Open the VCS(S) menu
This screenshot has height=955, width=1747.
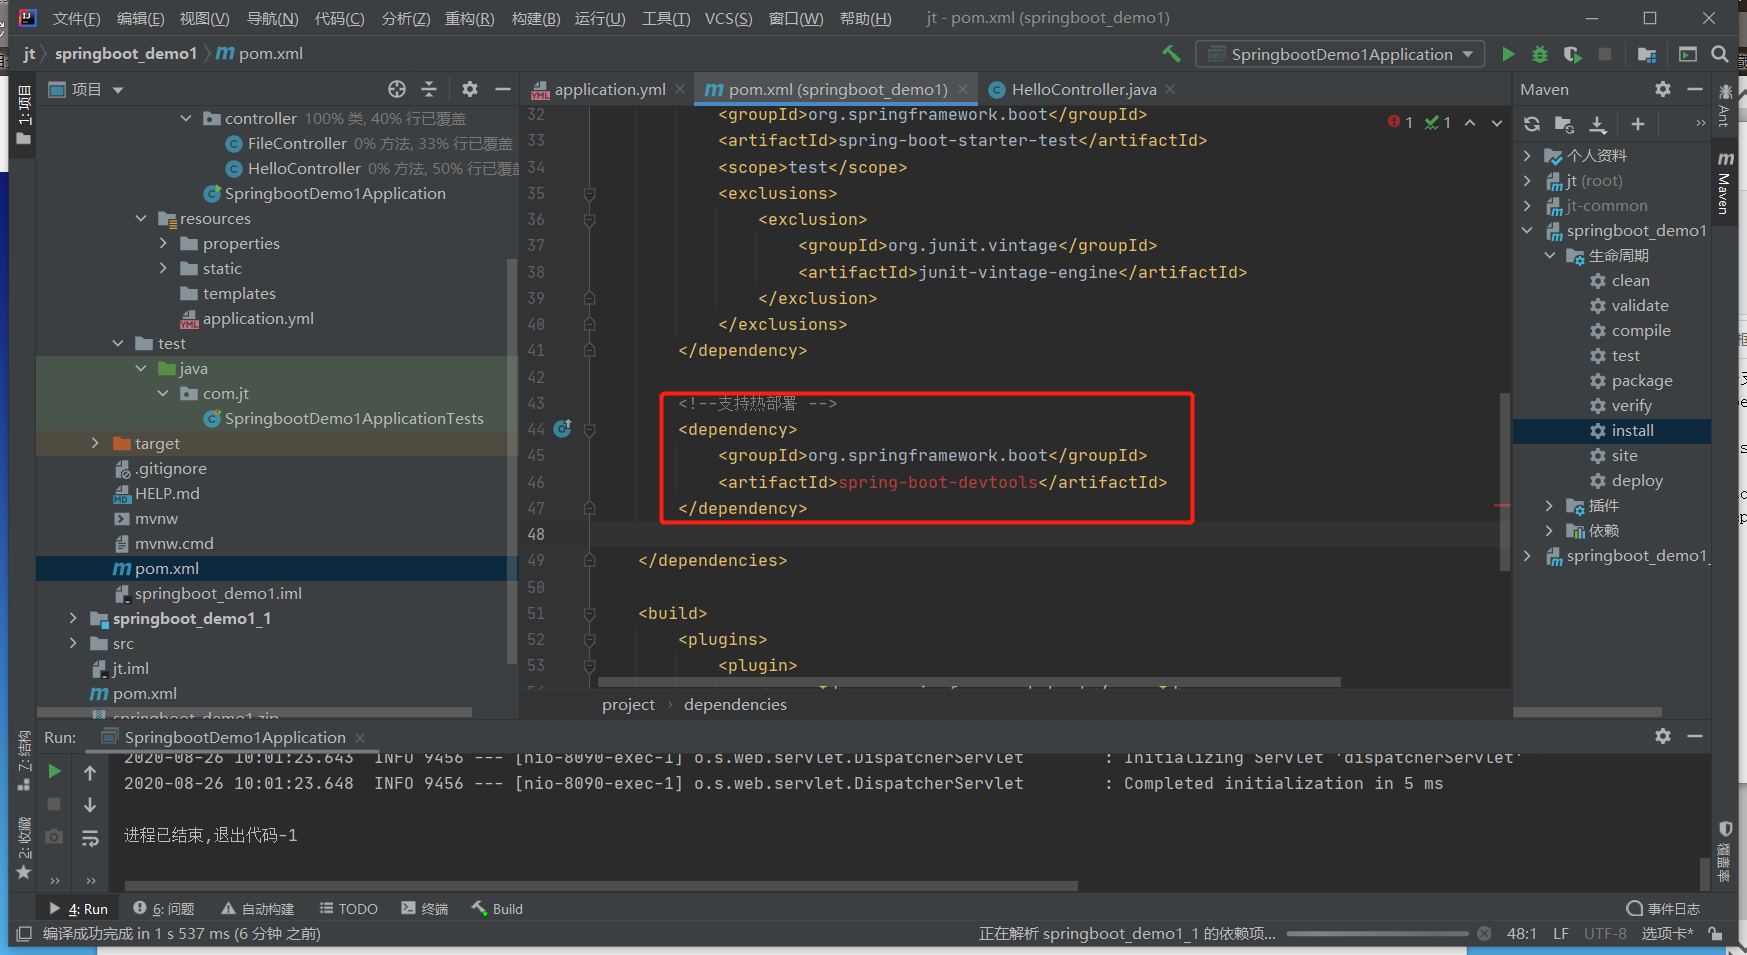tap(728, 18)
